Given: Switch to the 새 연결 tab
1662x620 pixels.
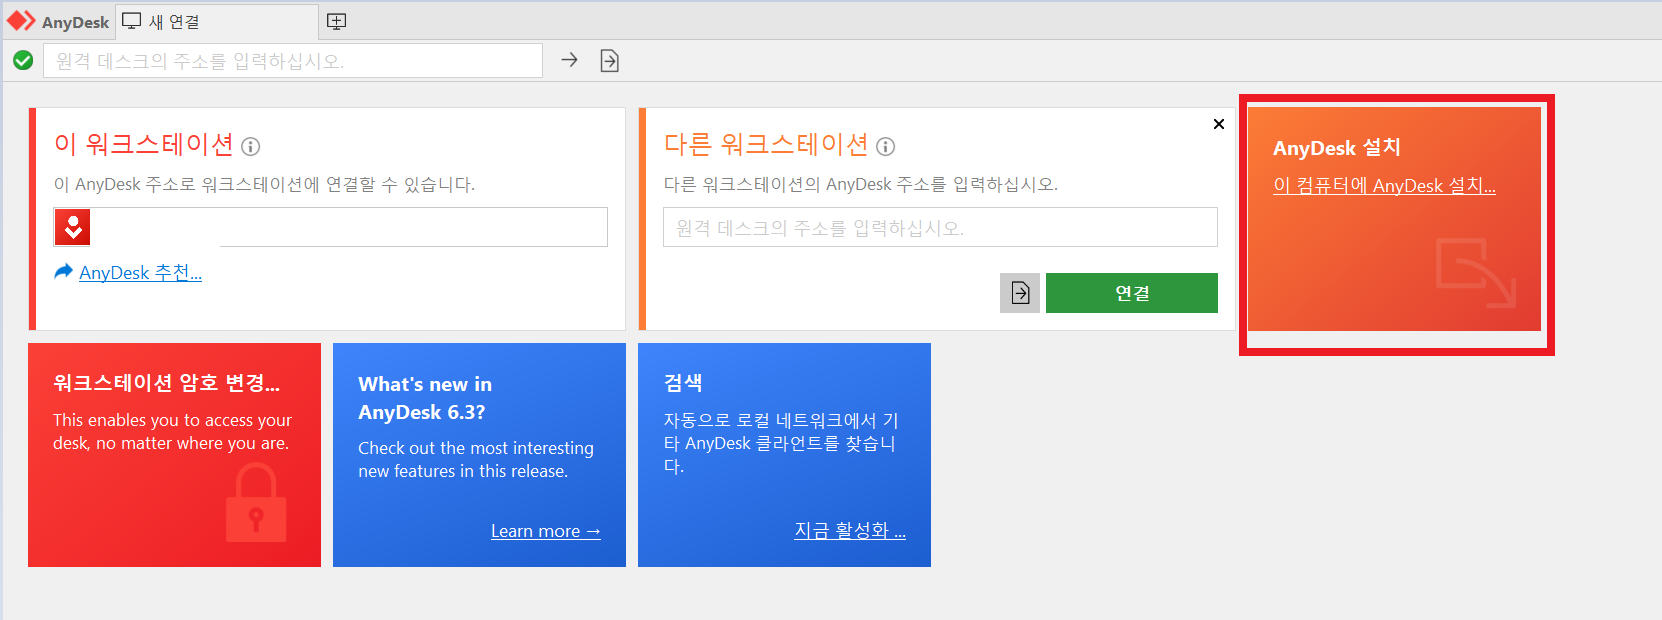Looking at the screenshot, I should click(x=217, y=21).
